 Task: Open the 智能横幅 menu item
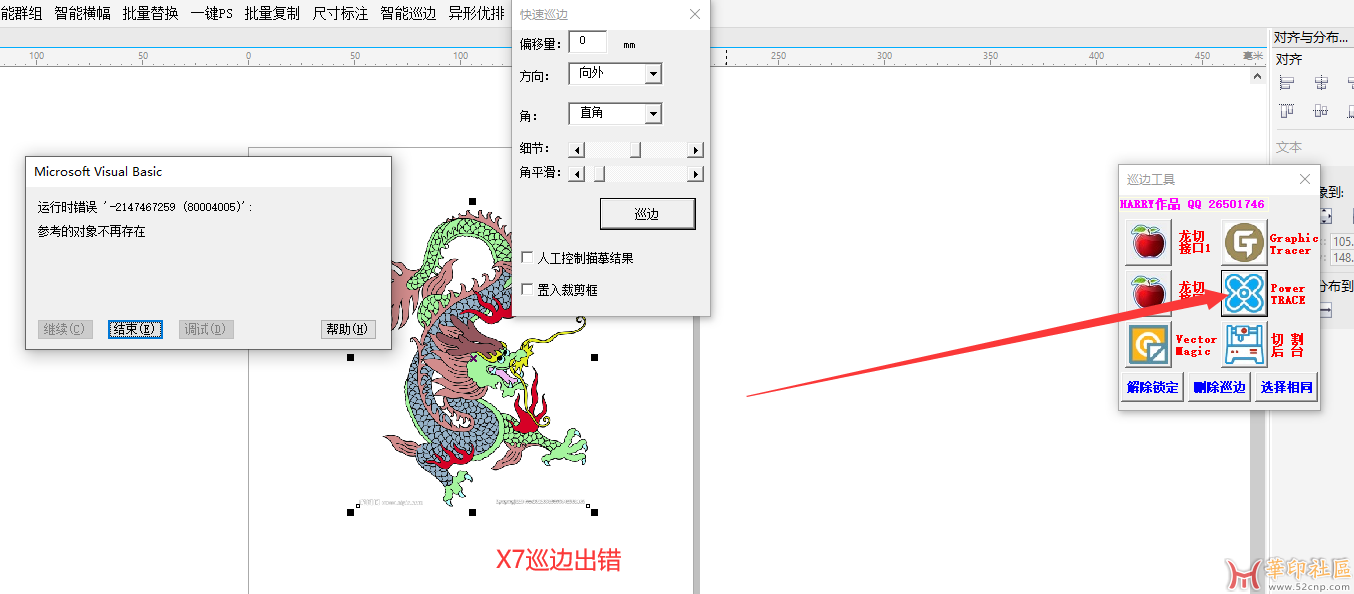coord(82,13)
